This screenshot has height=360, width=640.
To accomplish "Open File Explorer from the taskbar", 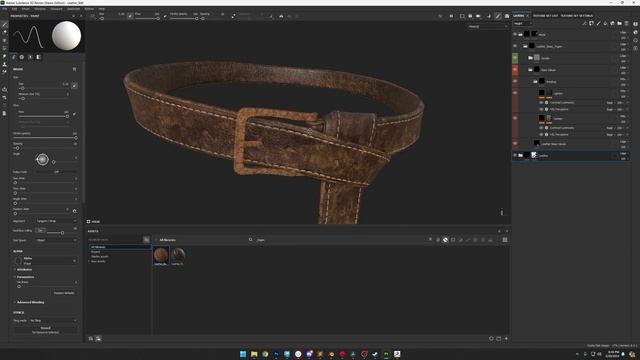I will coord(254,354).
